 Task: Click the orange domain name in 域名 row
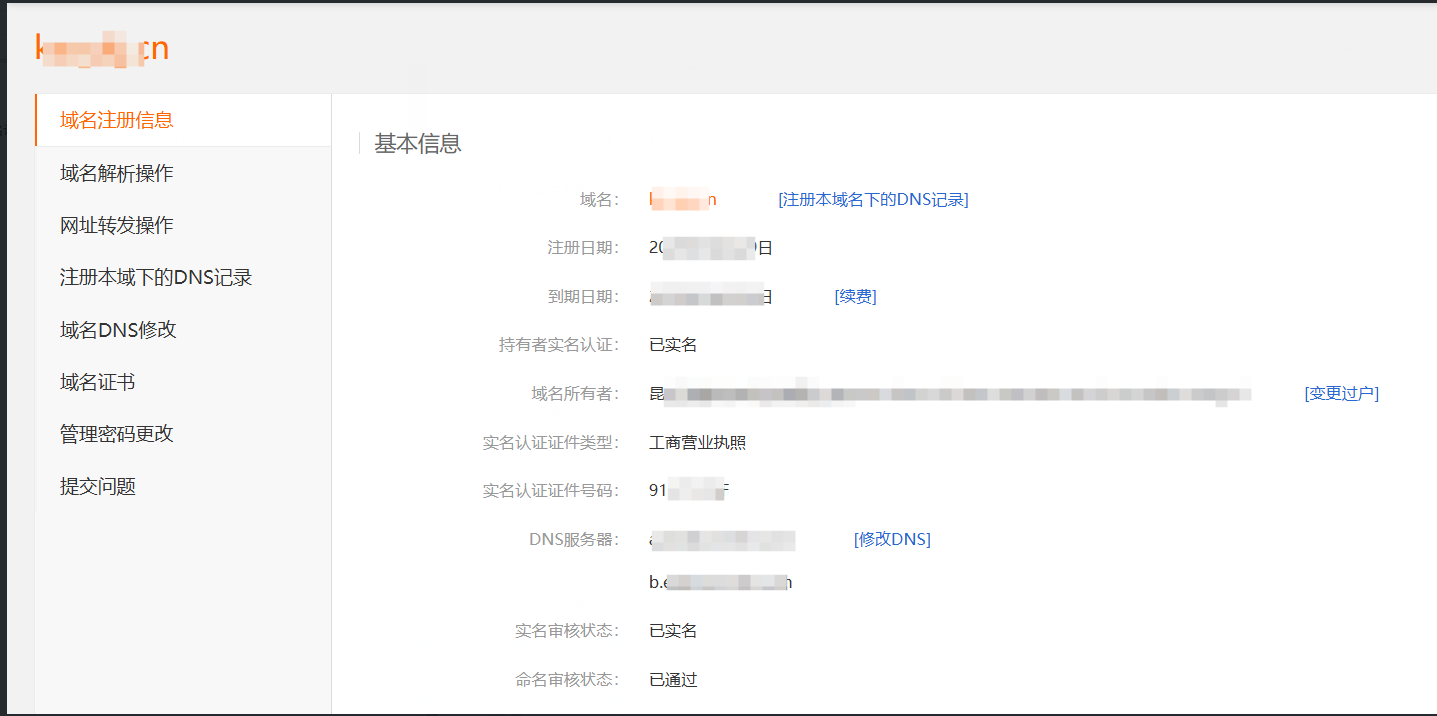(x=683, y=199)
